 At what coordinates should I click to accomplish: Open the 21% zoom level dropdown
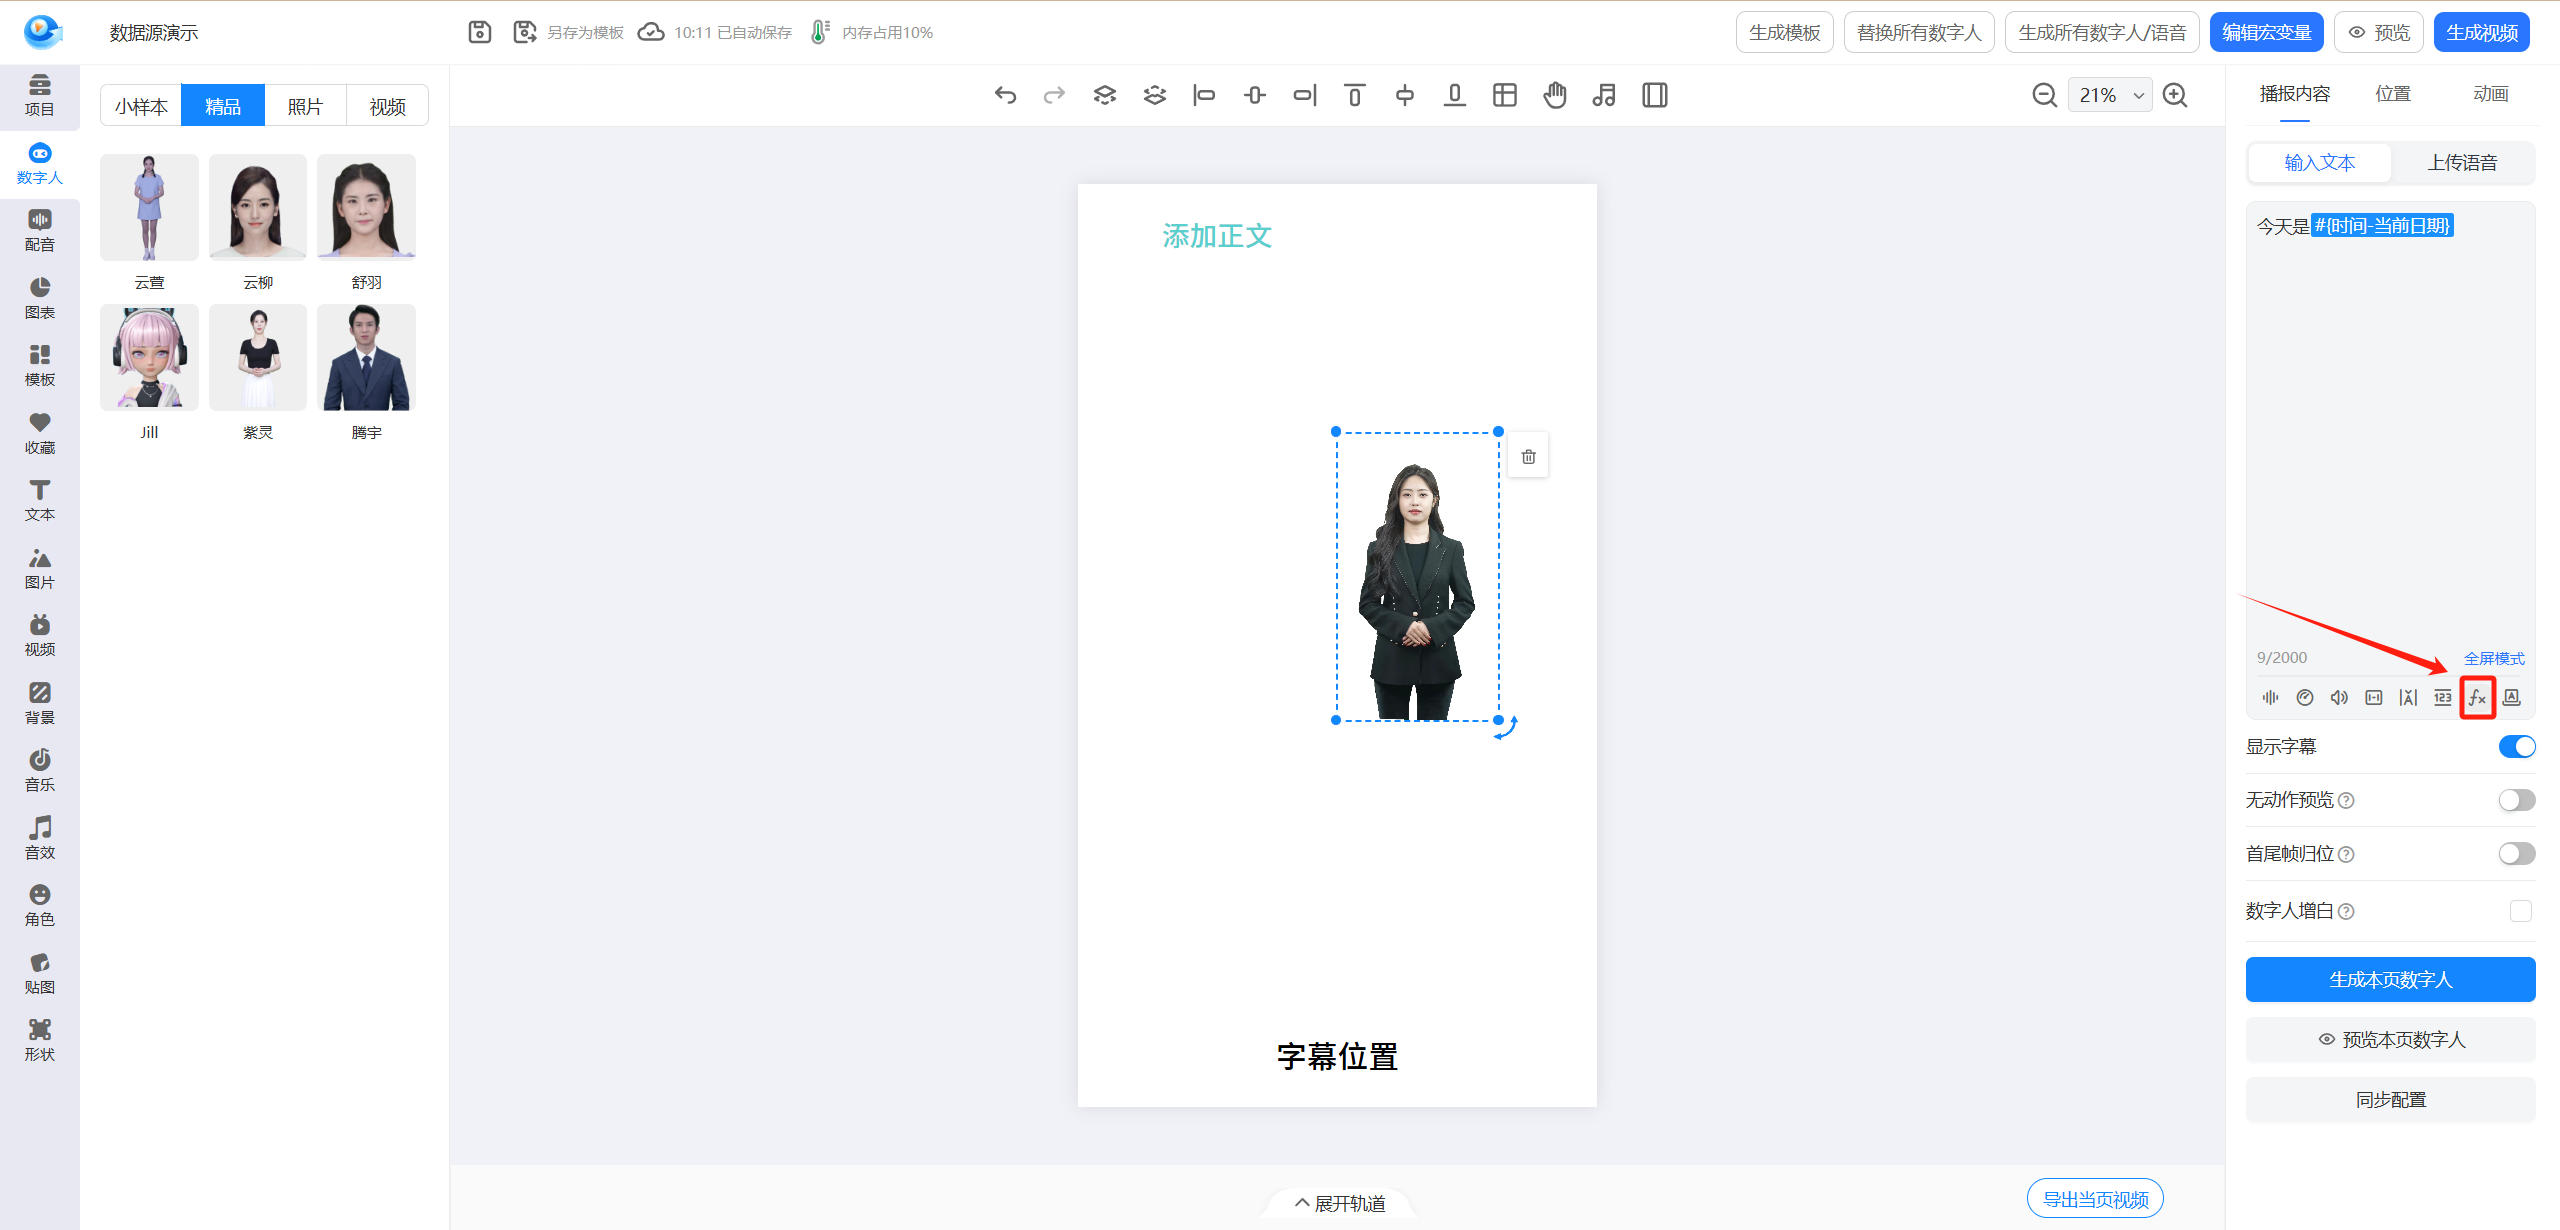click(2110, 95)
